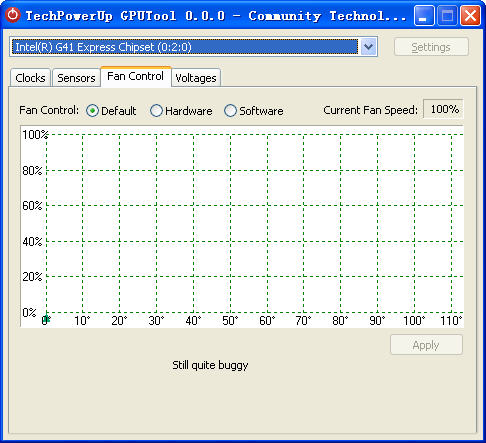Click the green fan curve point at origin
This screenshot has height=443, width=486.
point(46,319)
